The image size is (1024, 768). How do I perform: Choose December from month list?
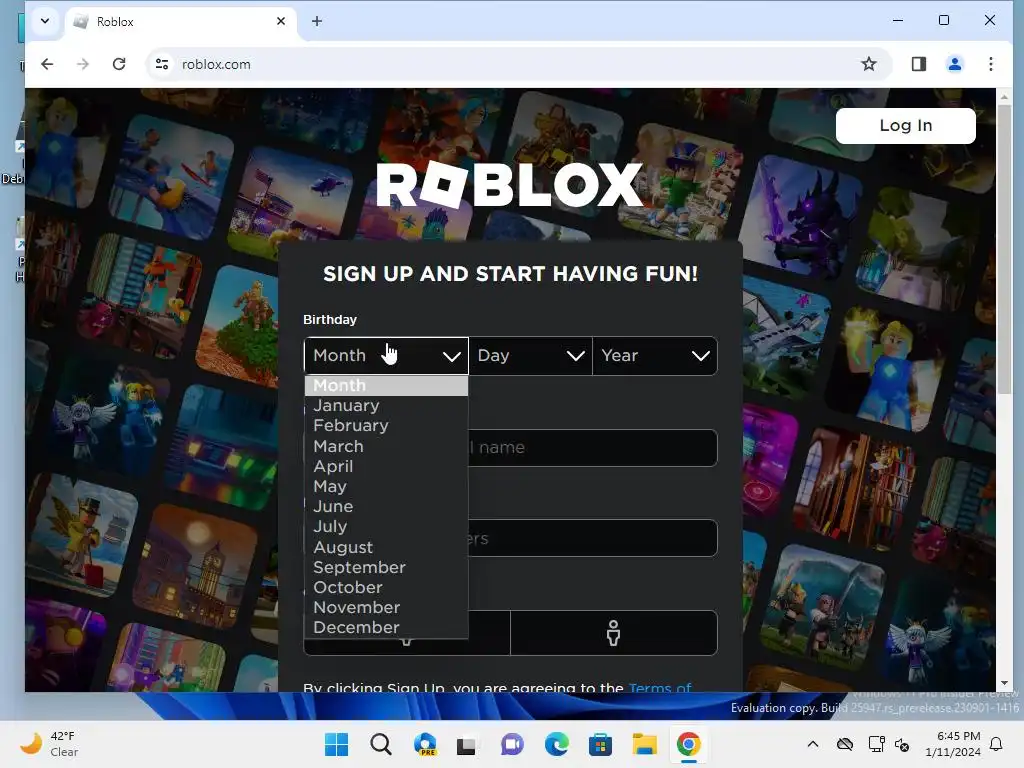click(x=386, y=628)
